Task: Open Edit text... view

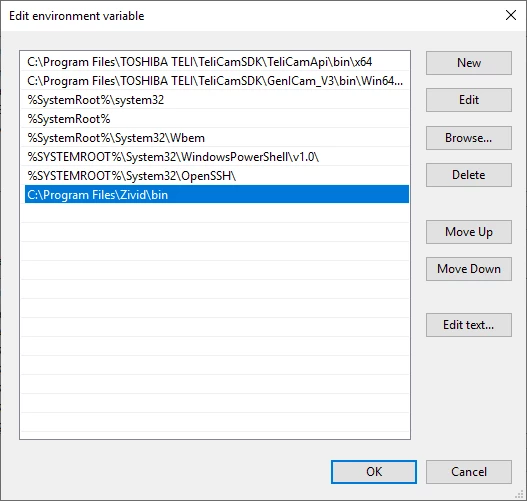Action: tap(469, 325)
